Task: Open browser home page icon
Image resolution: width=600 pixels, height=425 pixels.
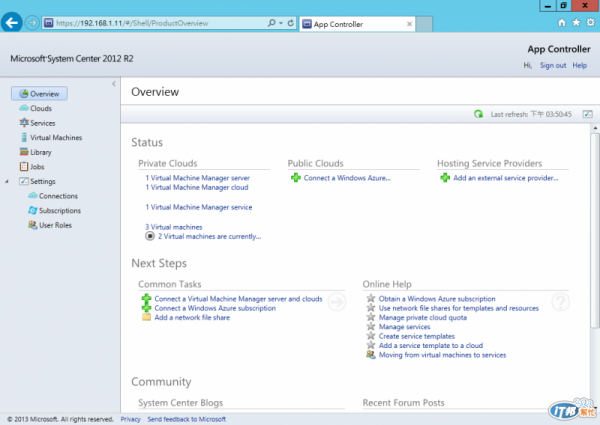Action: click(x=561, y=23)
